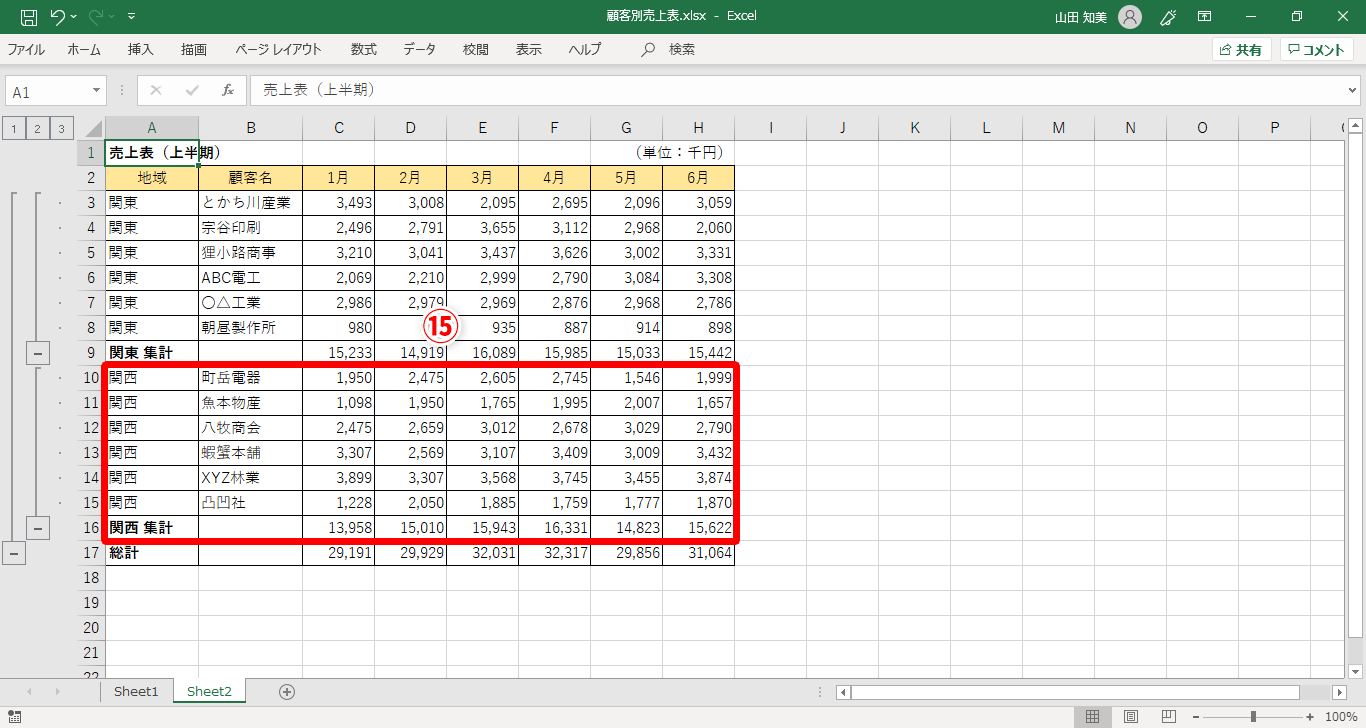1366x728 pixels.
Task: Show outline level 1 only
Action: [14, 128]
